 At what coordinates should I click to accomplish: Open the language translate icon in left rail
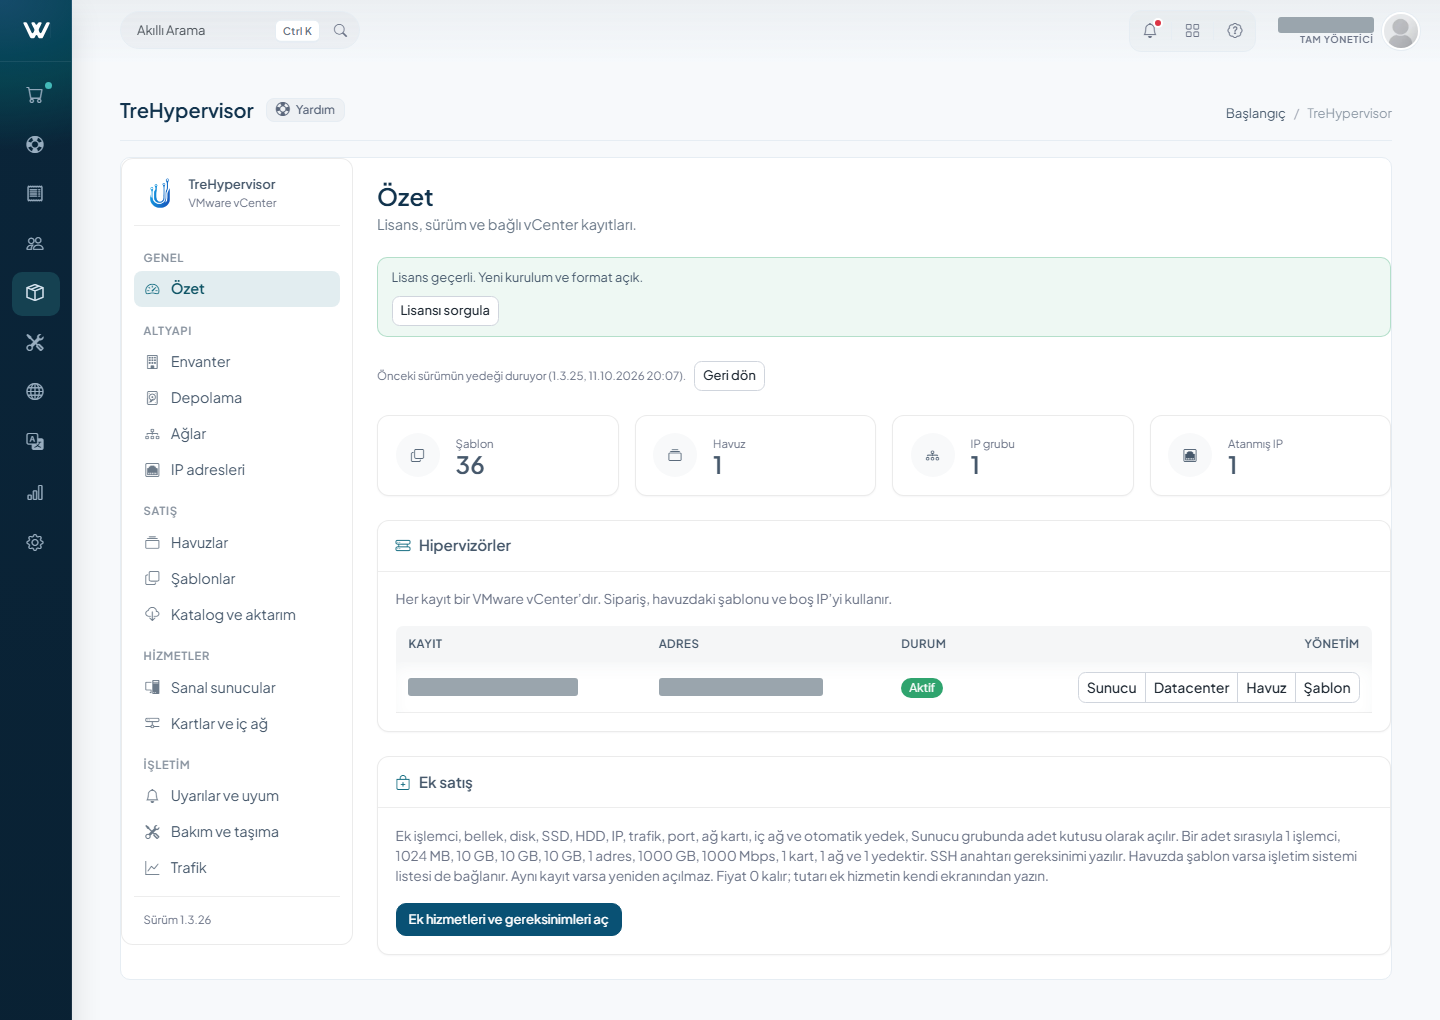35,442
